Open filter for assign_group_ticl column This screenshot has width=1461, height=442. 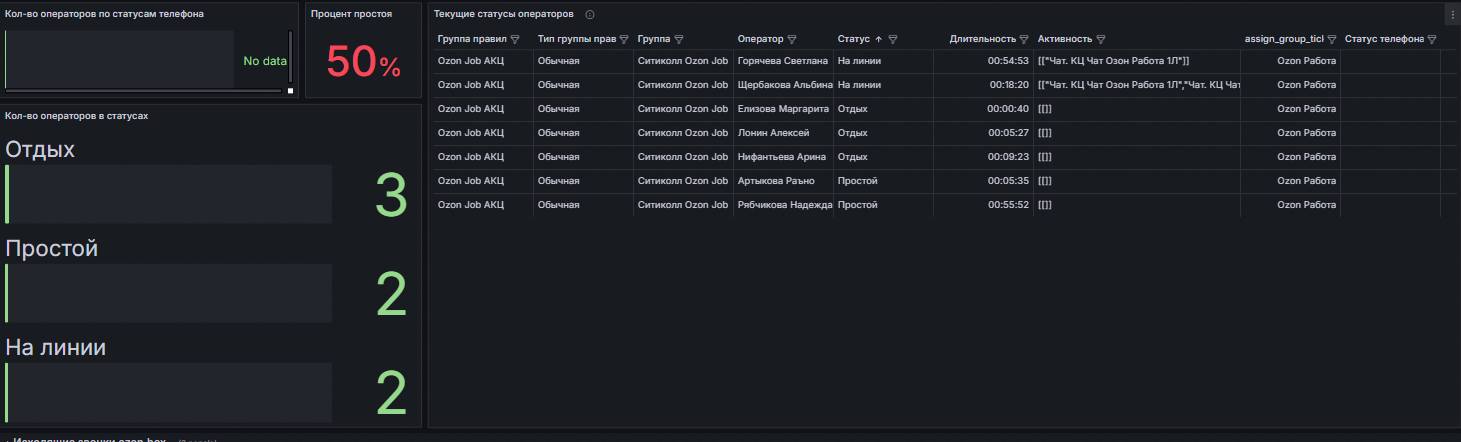pos(1332,39)
